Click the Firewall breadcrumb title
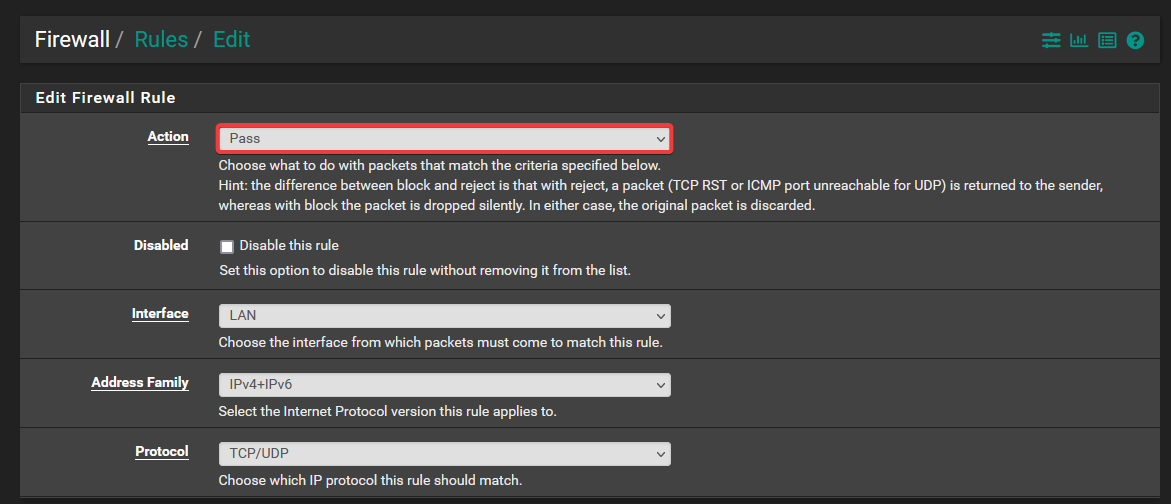The image size is (1171, 504). tap(72, 40)
